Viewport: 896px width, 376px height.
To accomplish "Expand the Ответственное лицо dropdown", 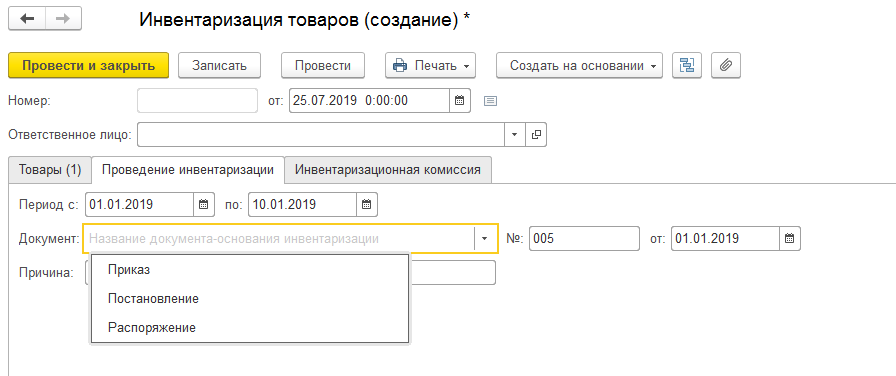I will pyautogui.click(x=514, y=135).
